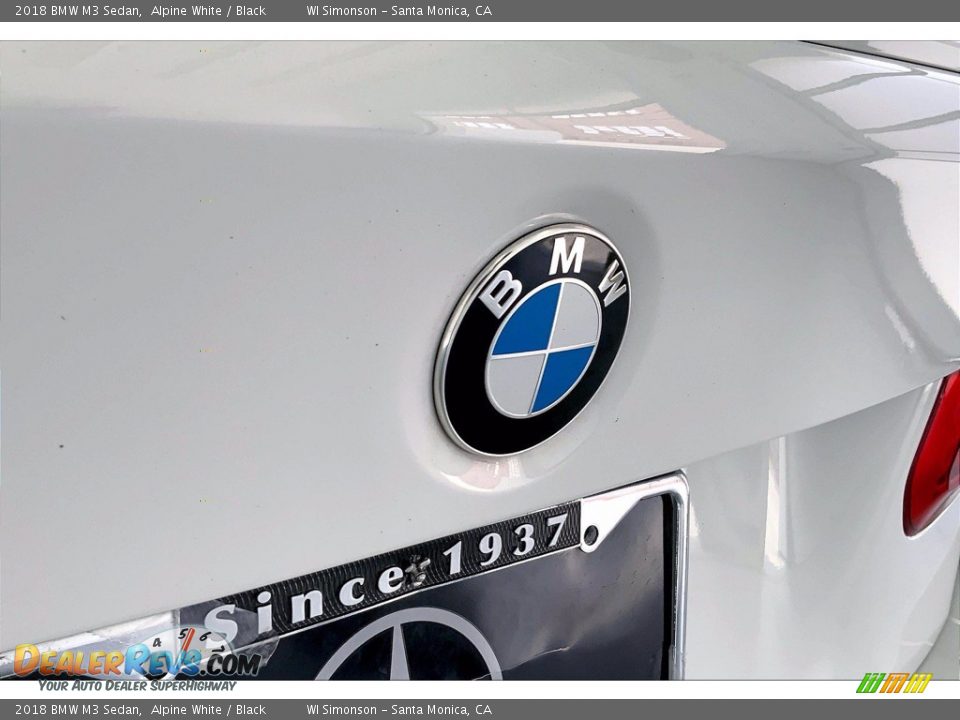Click top caption "WI Simonson – Santa Monica, CA"

(x=399, y=10)
